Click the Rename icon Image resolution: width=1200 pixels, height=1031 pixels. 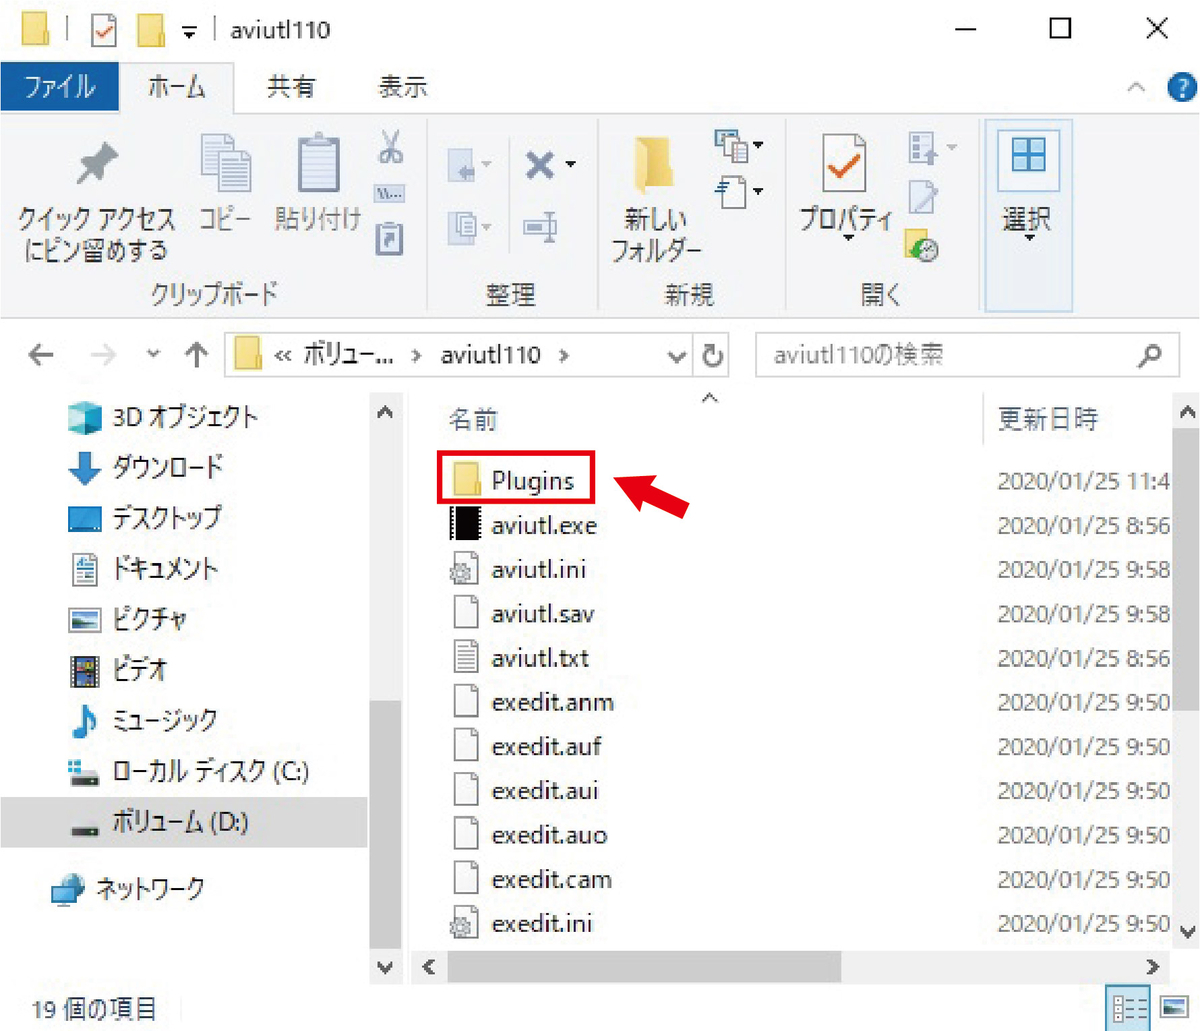tap(540, 229)
